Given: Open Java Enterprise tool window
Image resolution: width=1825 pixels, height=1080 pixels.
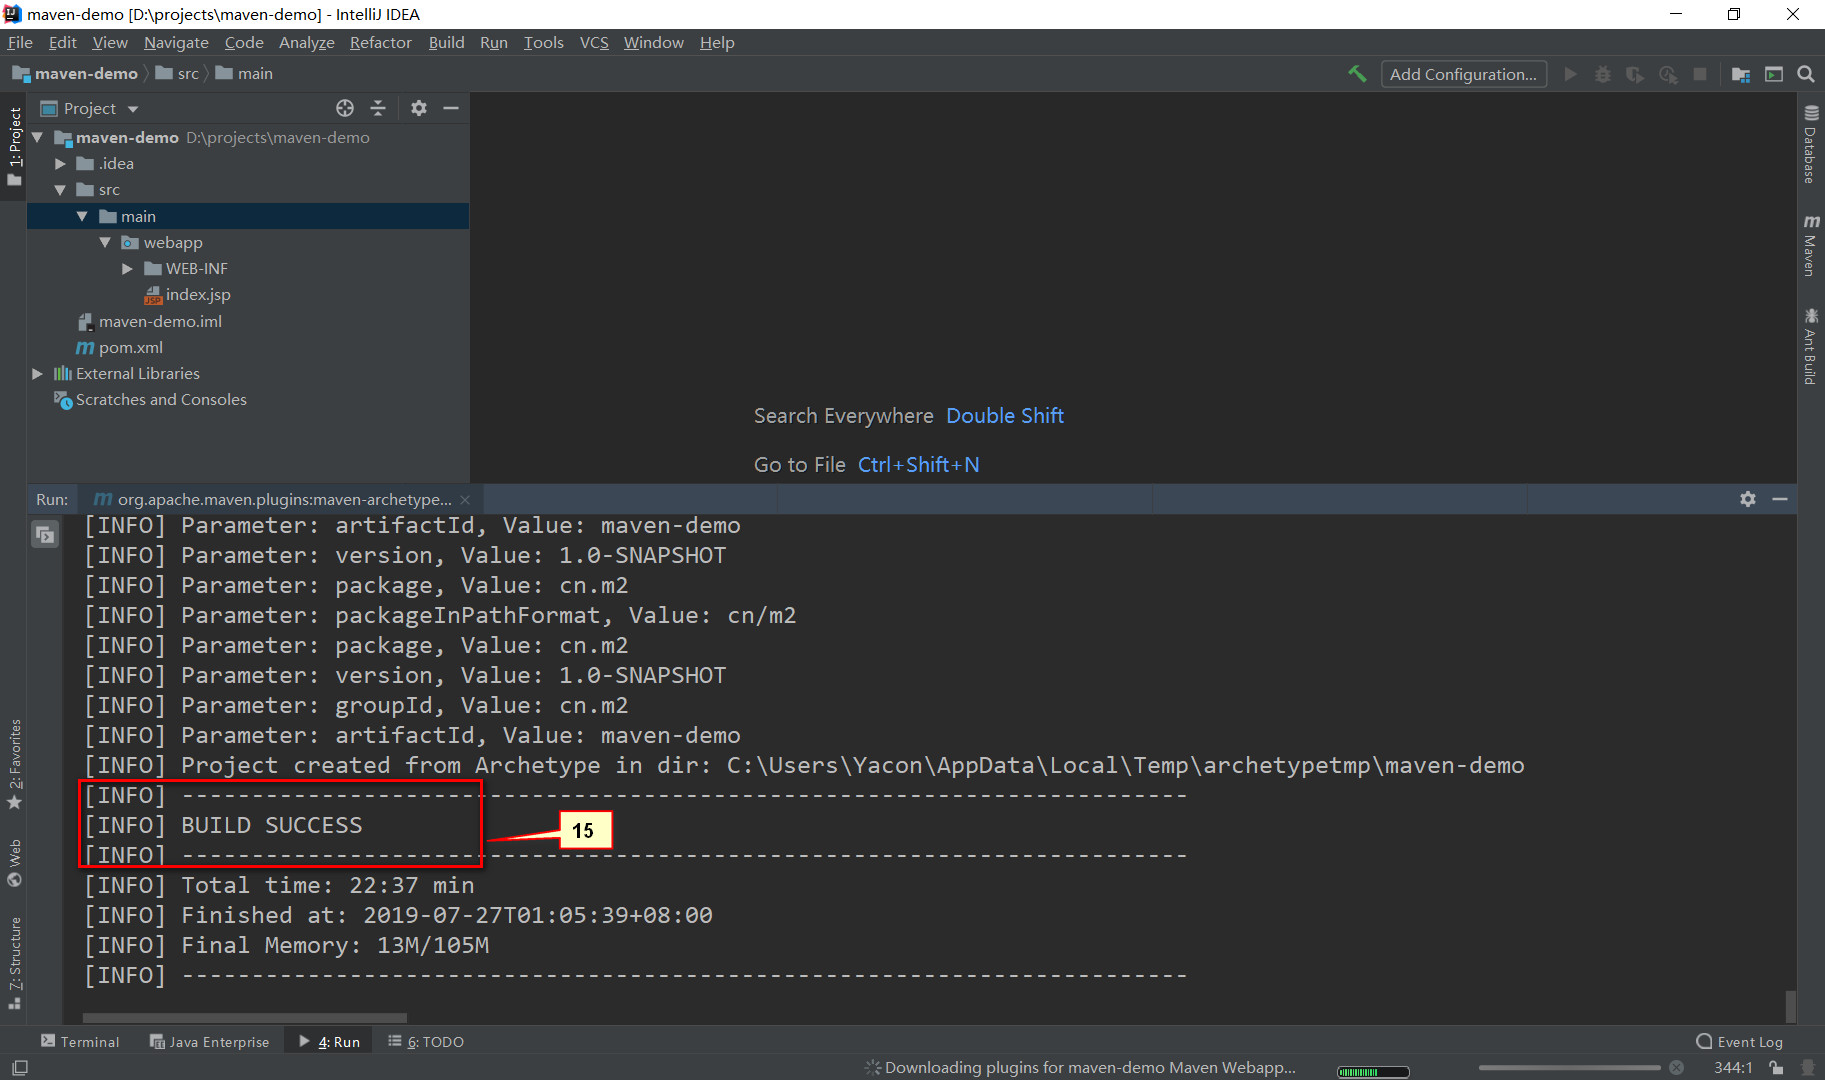Looking at the screenshot, I should (x=210, y=1041).
